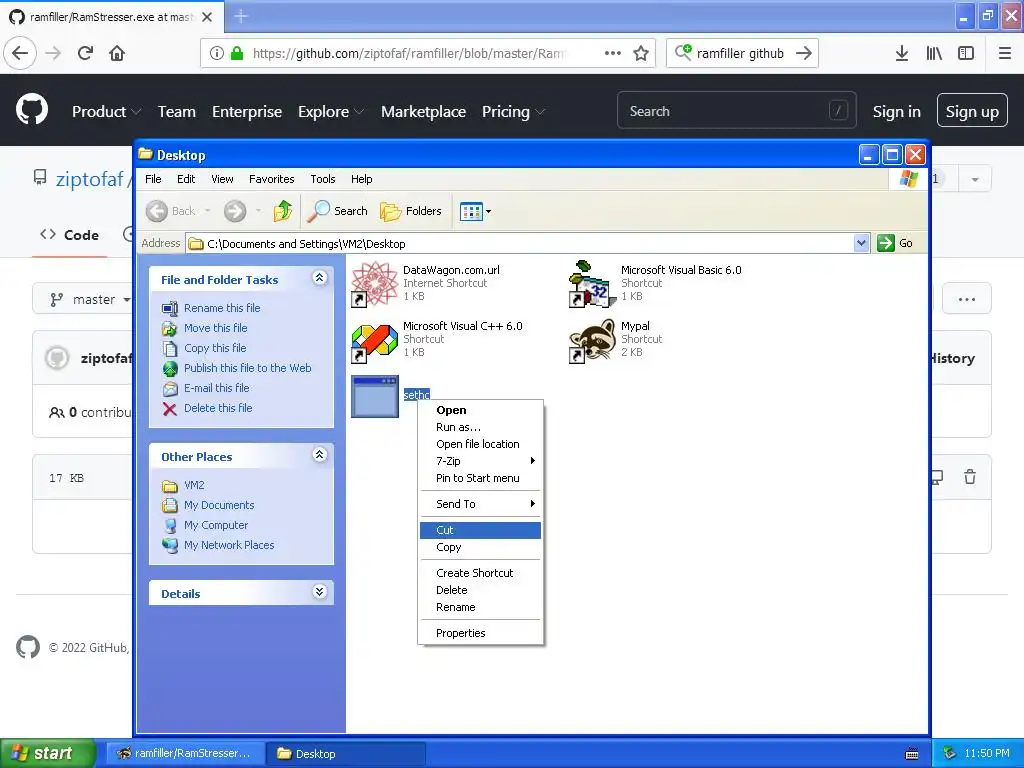The image size is (1024, 768).
Task: Click the disabled Back arrow in Explorer
Action: point(157,211)
